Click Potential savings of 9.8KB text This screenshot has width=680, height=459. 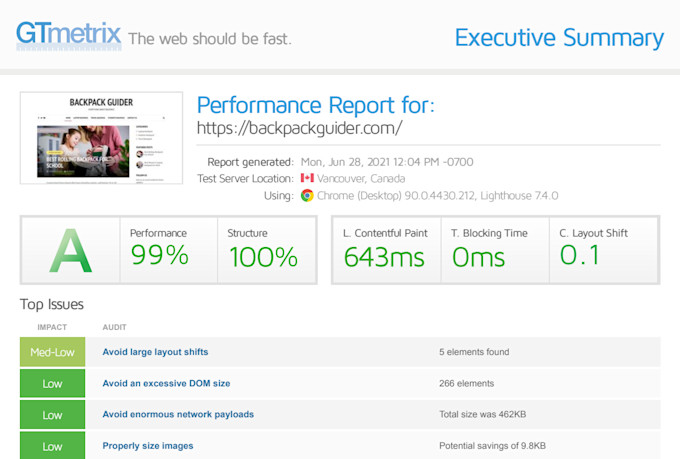[492, 446]
